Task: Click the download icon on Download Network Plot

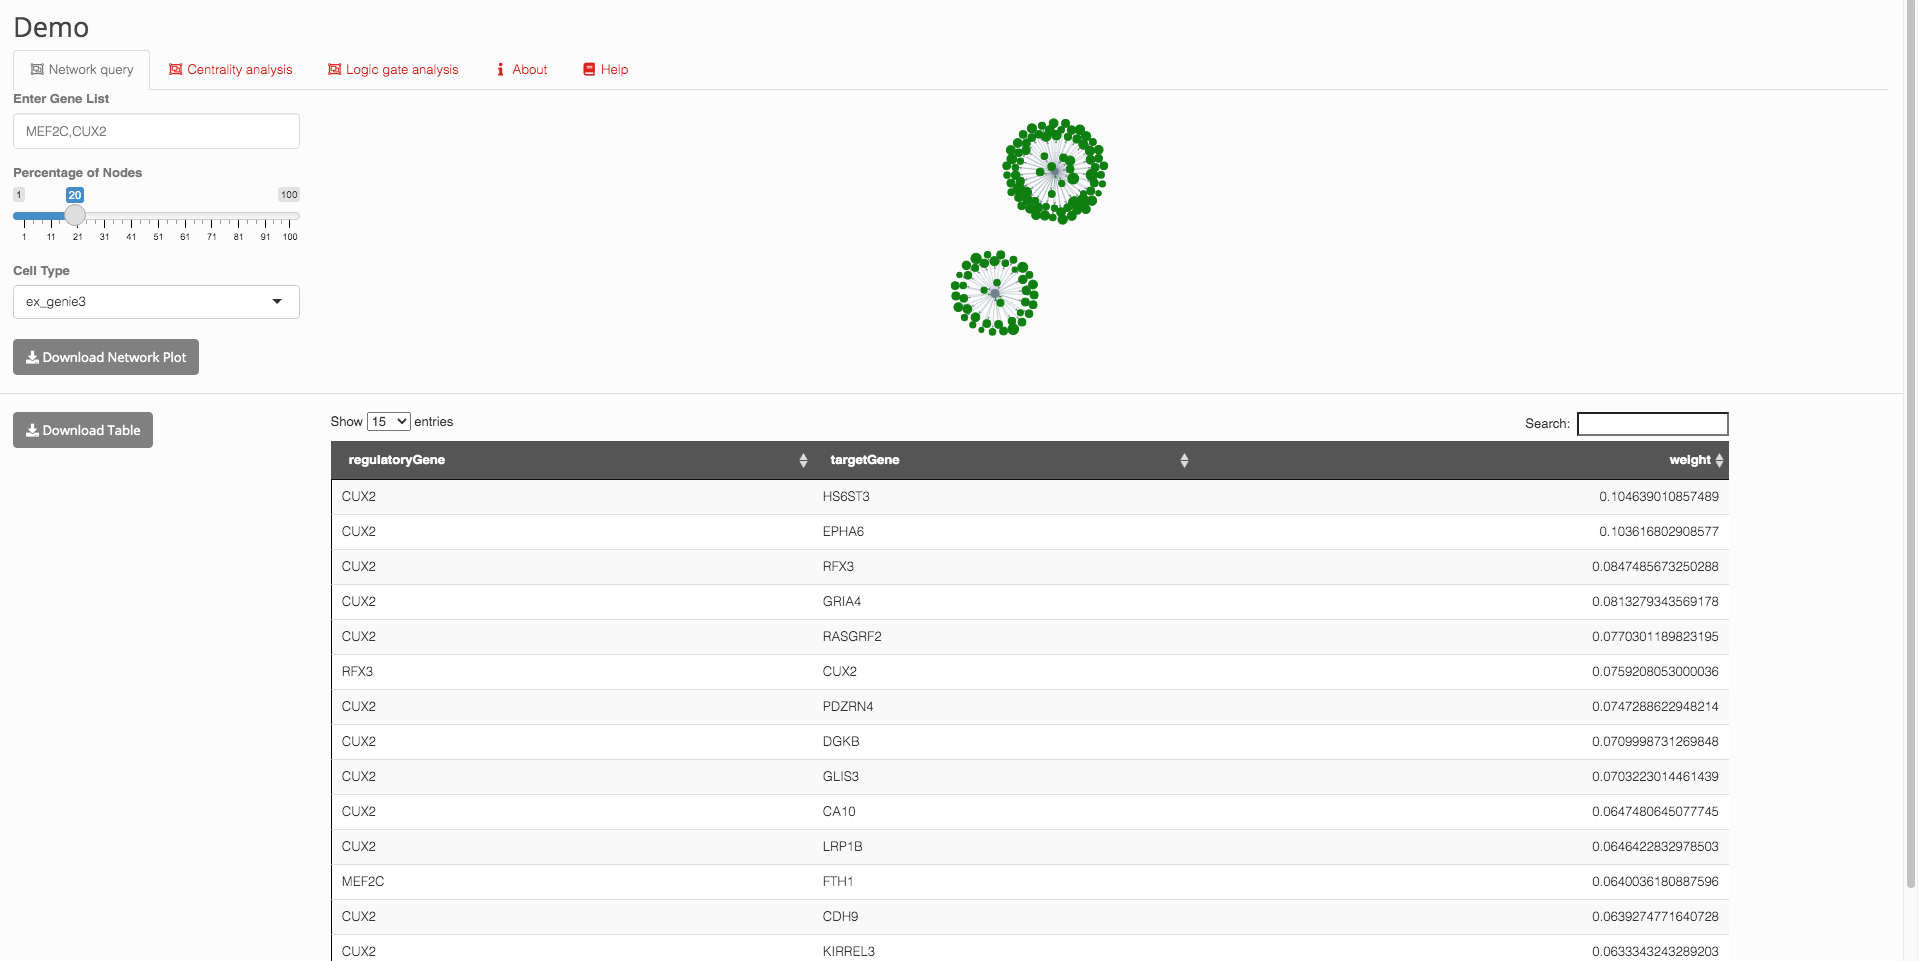Action: [32, 357]
